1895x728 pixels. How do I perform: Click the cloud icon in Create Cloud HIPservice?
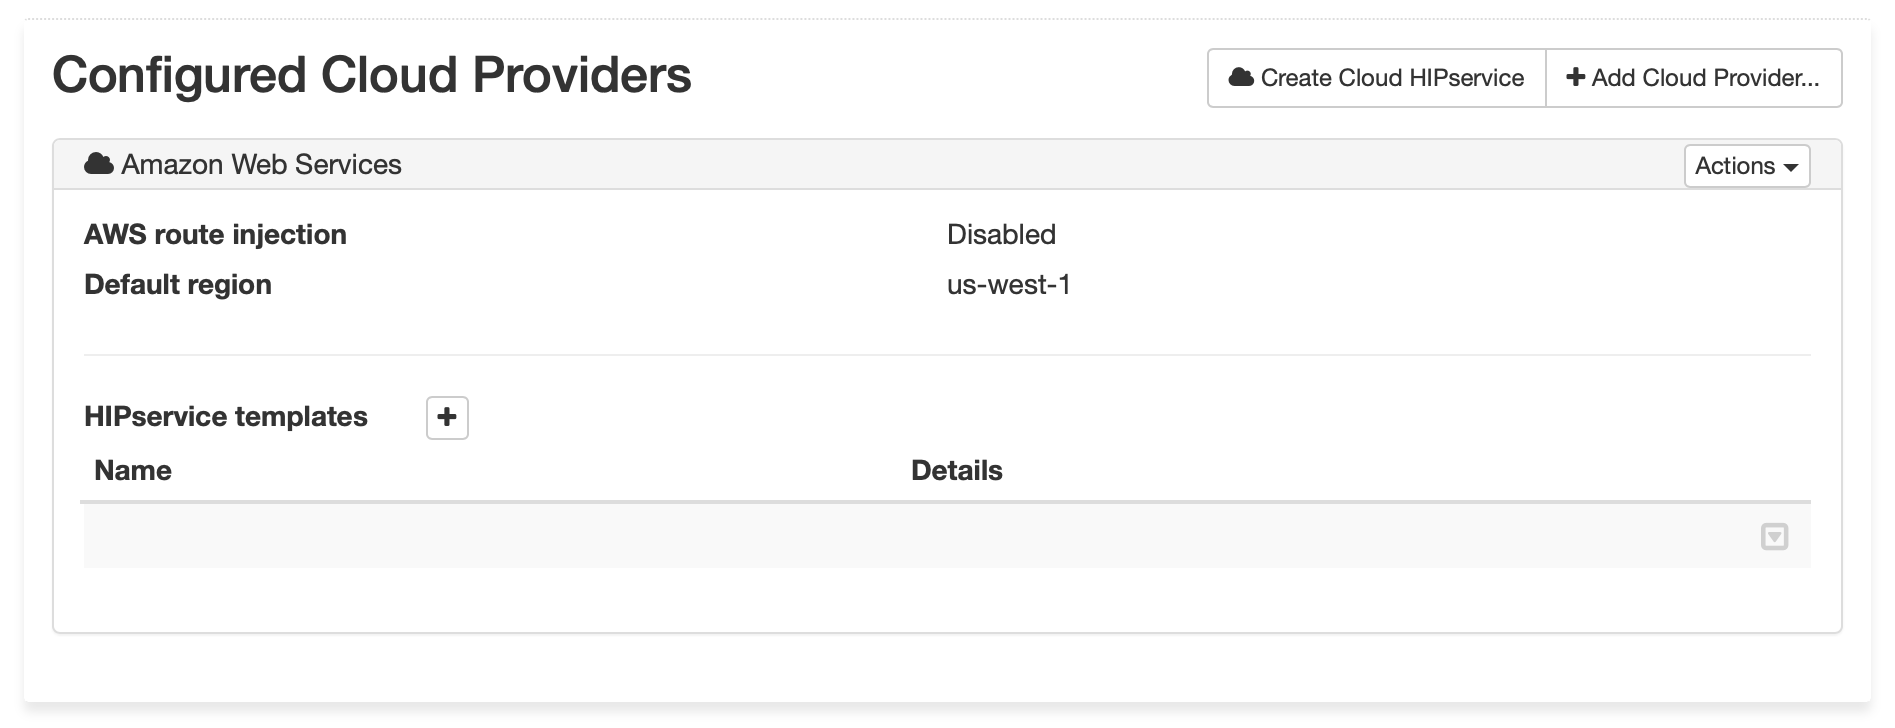click(x=1241, y=77)
